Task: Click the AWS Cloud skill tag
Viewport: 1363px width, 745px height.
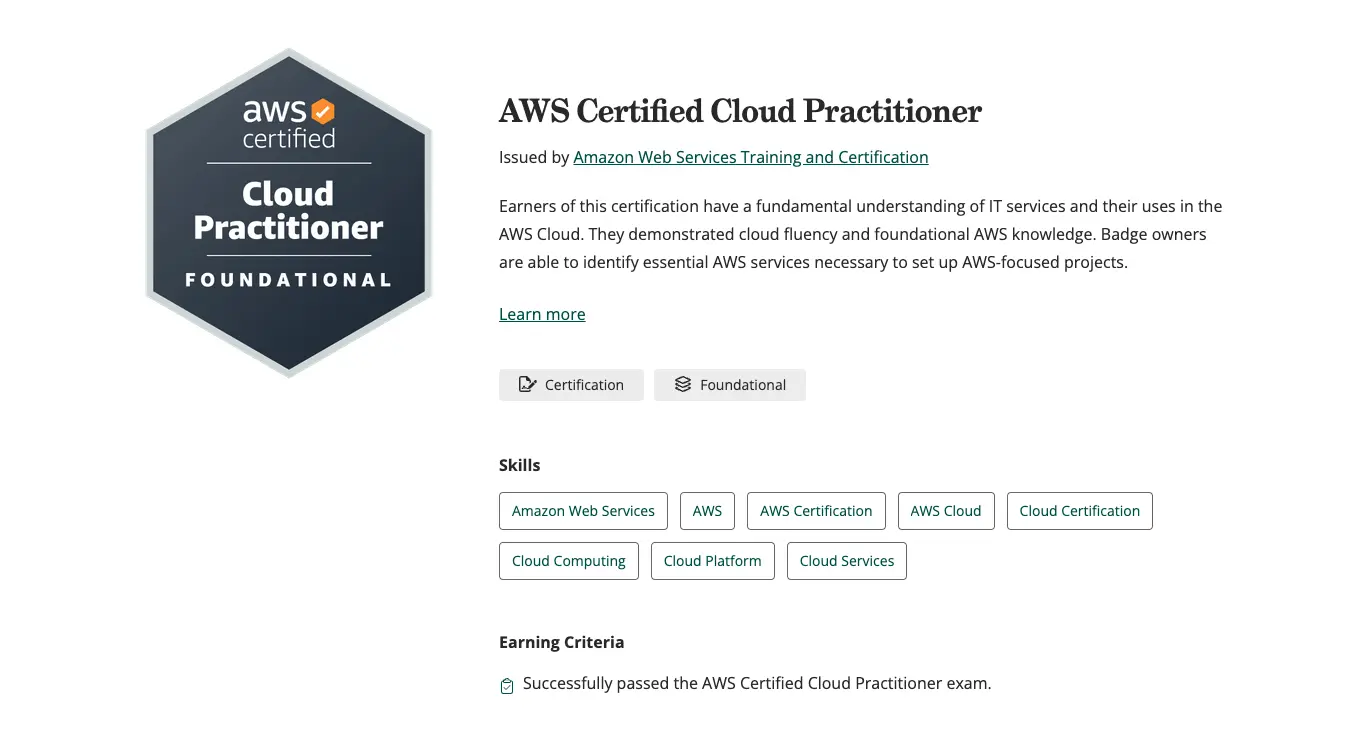Action: tap(945, 511)
